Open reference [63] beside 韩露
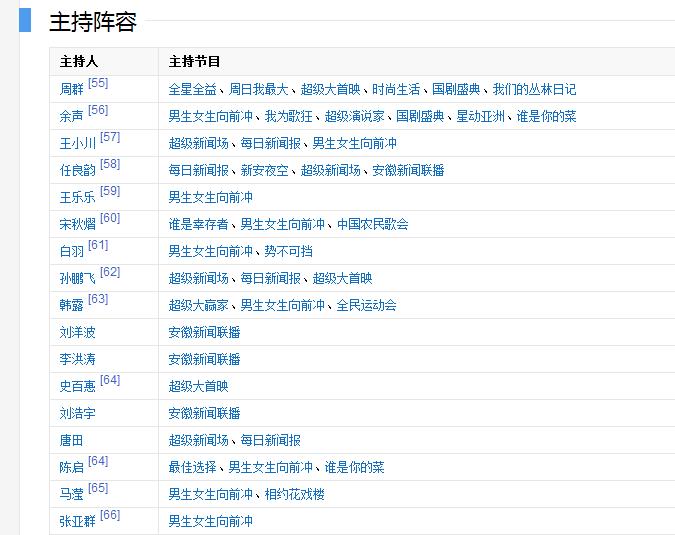This screenshot has height=535, width=675. click(x=98, y=299)
